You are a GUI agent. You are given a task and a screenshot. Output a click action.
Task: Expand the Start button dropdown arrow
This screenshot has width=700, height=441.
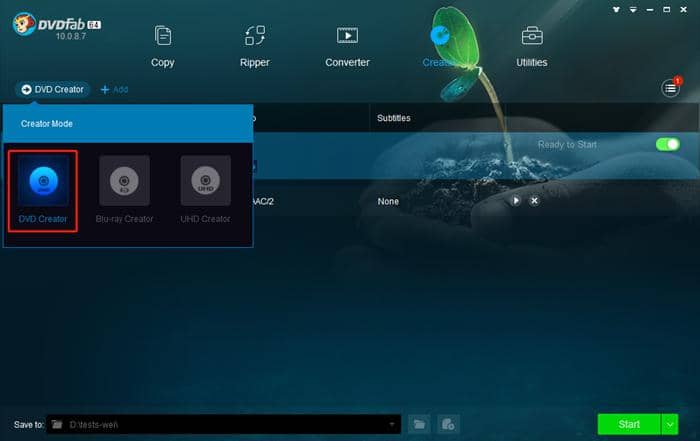tap(670, 424)
